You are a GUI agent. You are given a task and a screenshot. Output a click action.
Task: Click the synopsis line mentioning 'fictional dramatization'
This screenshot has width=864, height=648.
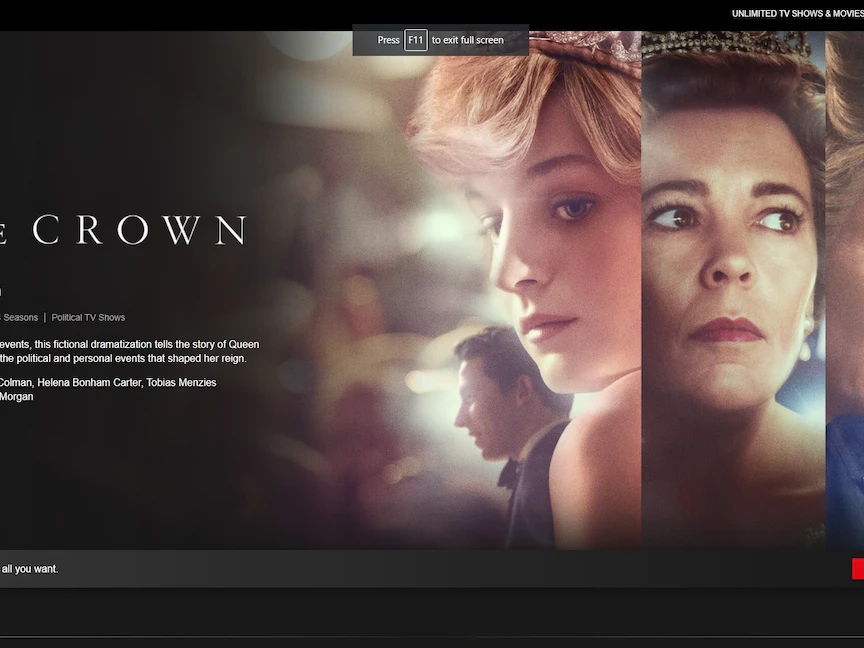coord(129,344)
